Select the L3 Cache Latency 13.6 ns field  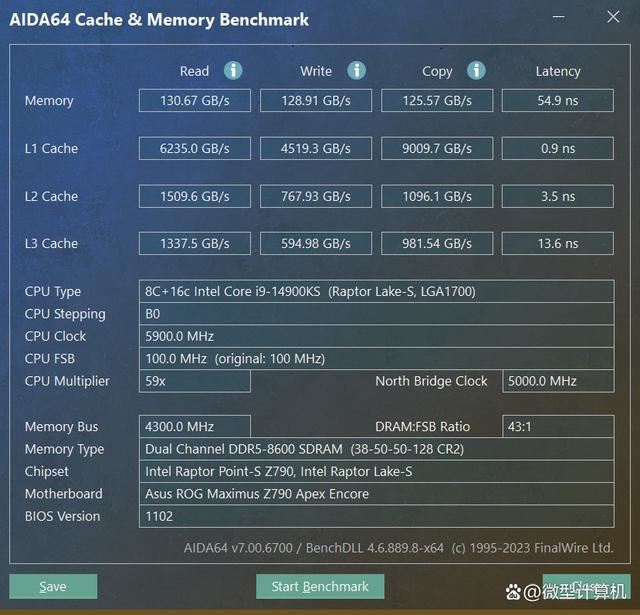pyautogui.click(x=557, y=244)
